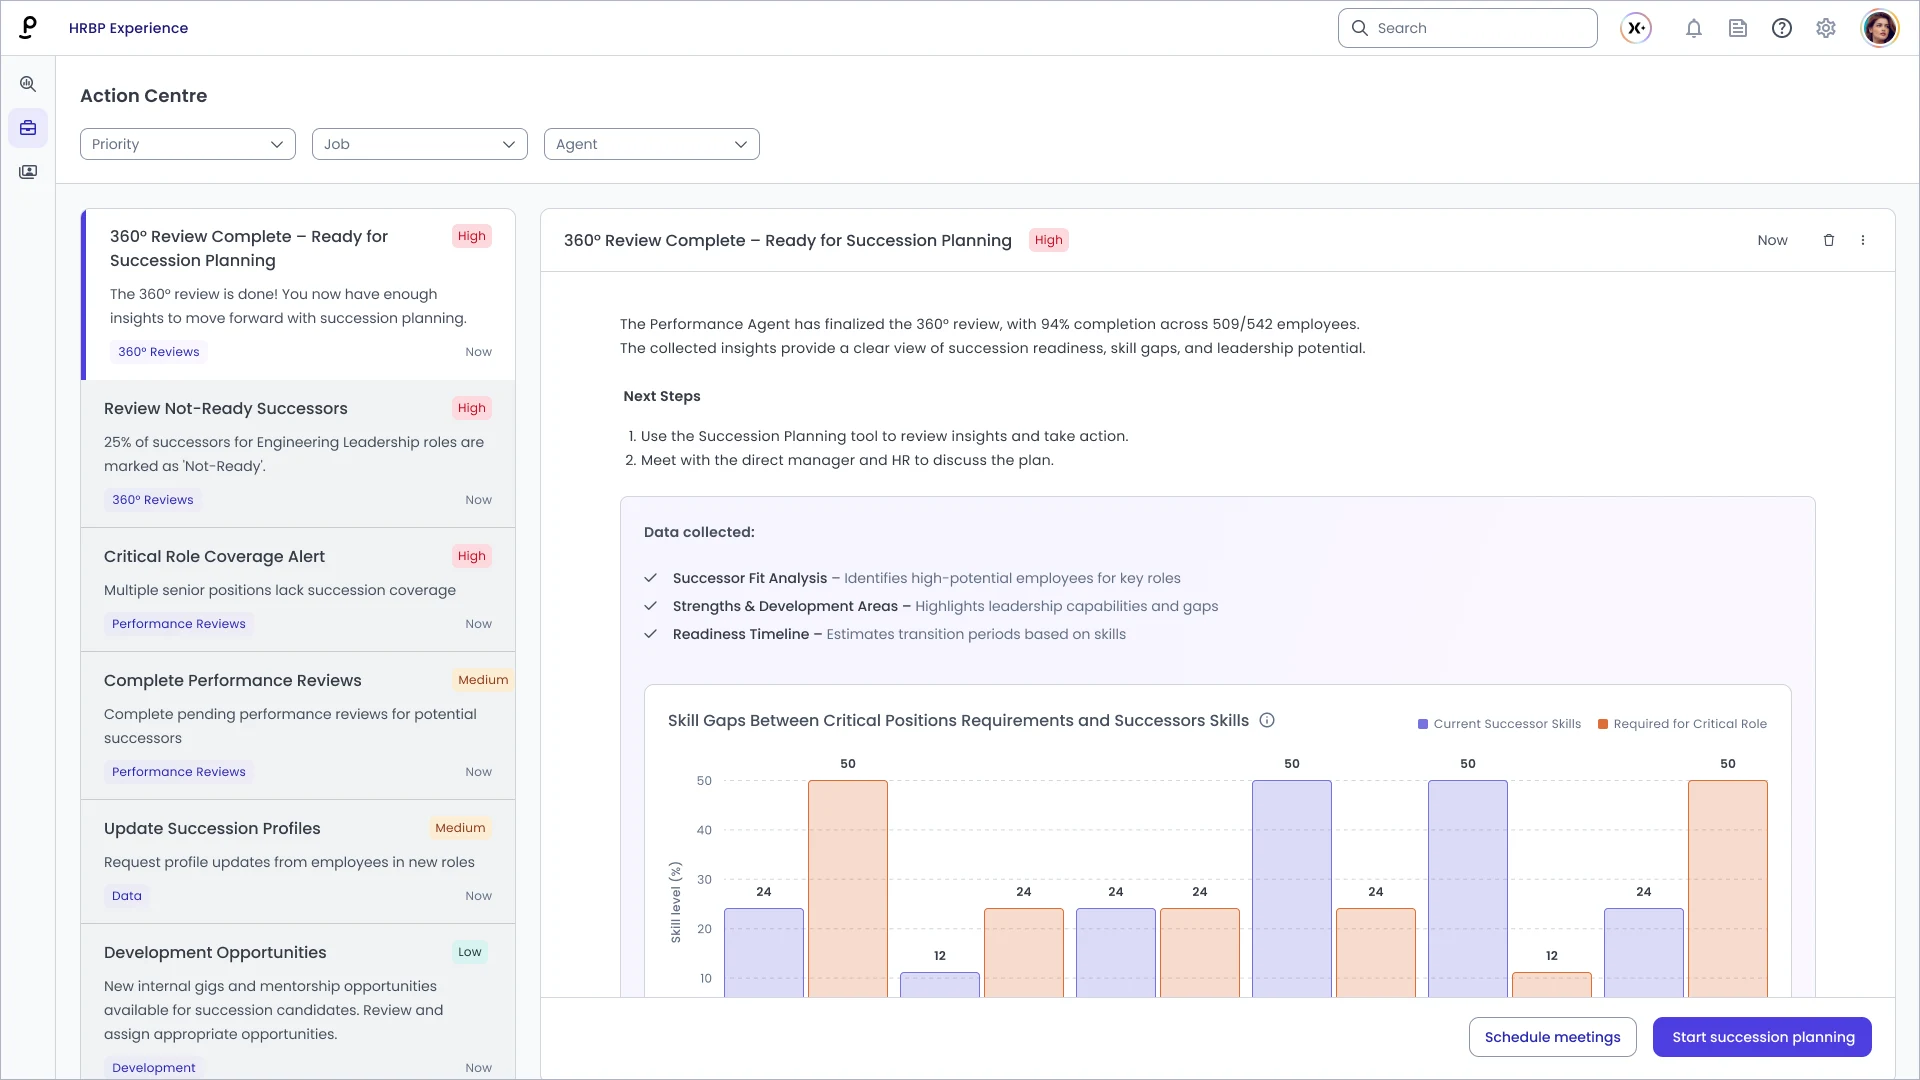Click Performance Reviews tag on Critical Role card
This screenshot has width=1920, height=1080.
[x=179, y=624]
